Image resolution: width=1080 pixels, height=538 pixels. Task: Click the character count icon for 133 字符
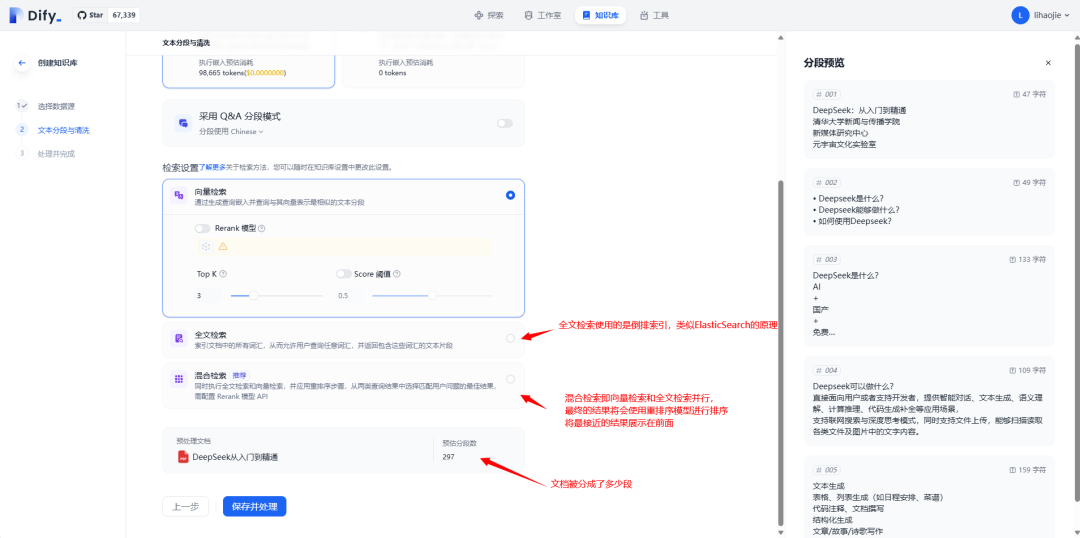pyautogui.click(x=1012, y=260)
